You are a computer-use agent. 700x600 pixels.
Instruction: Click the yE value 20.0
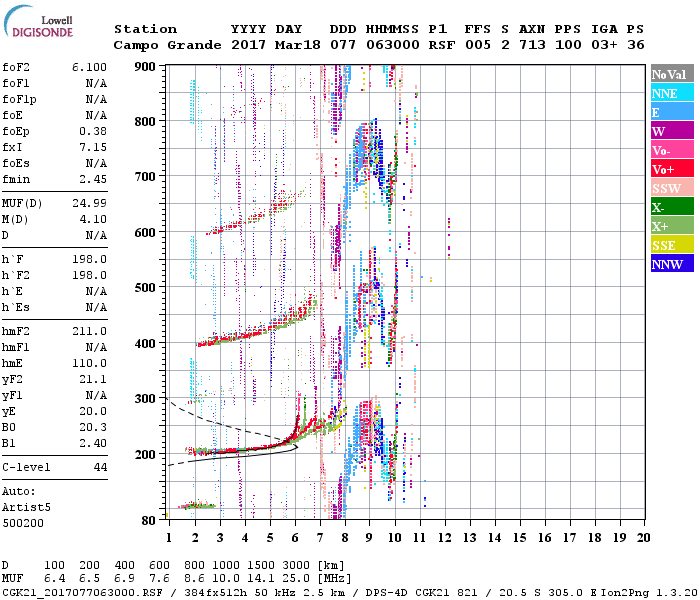click(93, 411)
